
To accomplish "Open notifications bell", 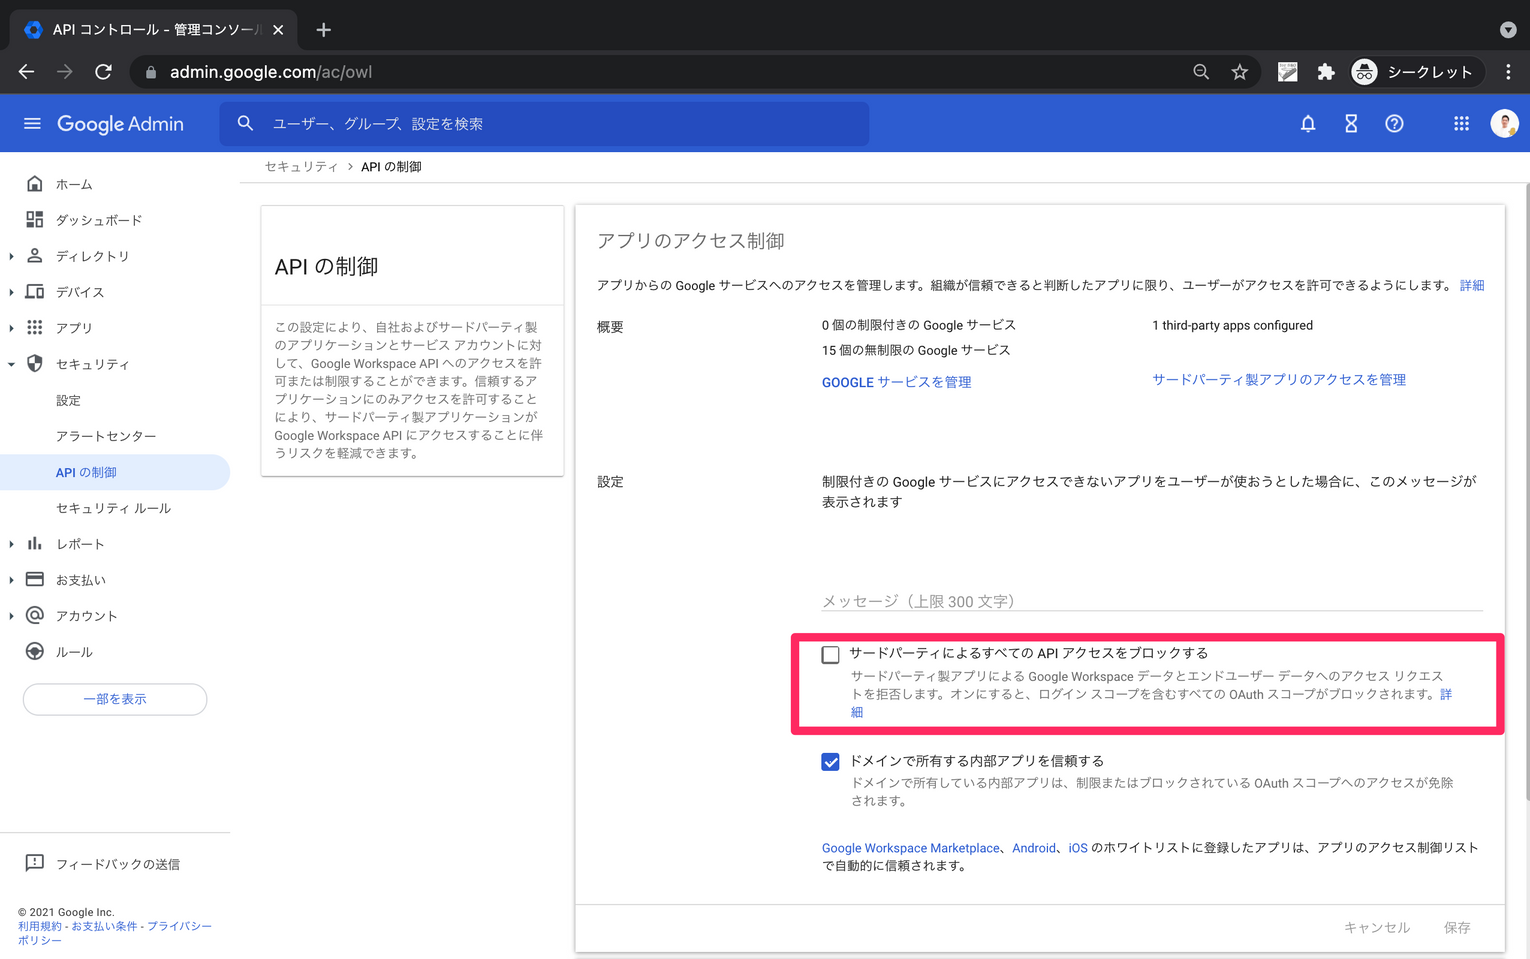I will pyautogui.click(x=1307, y=123).
